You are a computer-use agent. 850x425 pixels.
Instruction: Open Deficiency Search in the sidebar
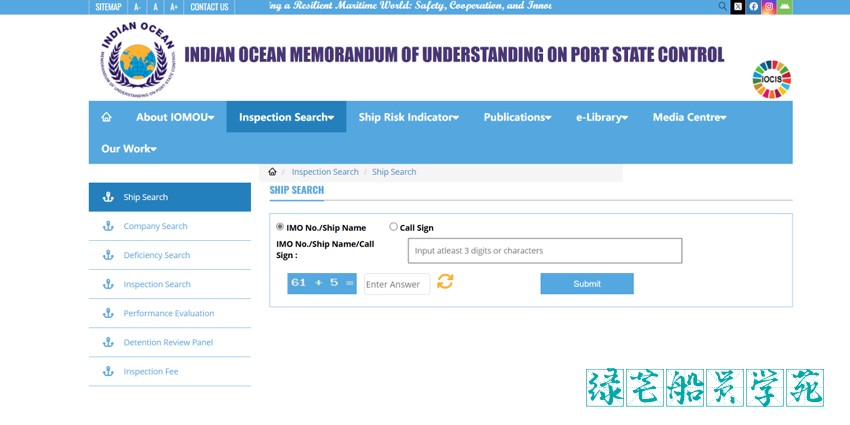(170, 255)
